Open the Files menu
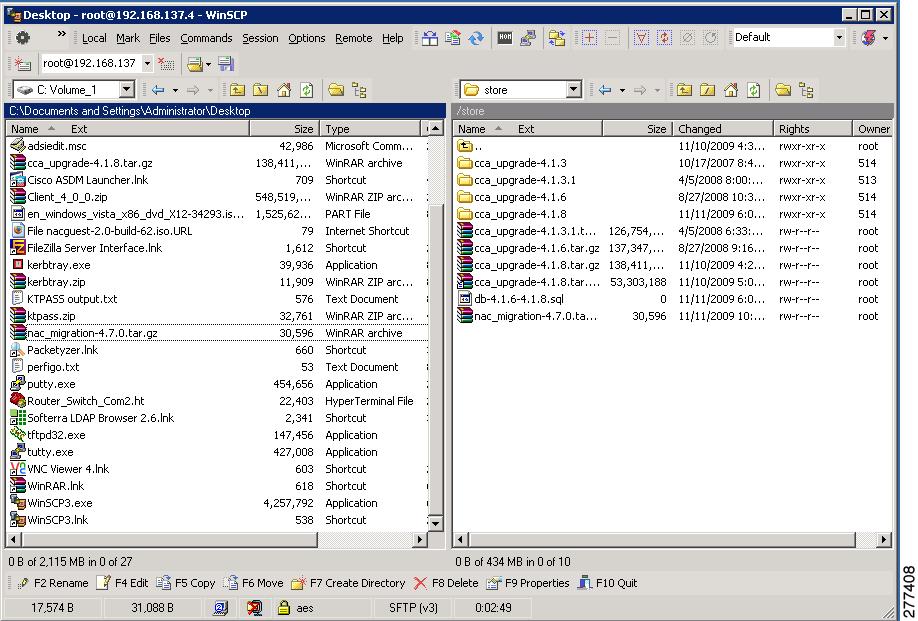This screenshot has height=621, width=918. tap(159, 38)
